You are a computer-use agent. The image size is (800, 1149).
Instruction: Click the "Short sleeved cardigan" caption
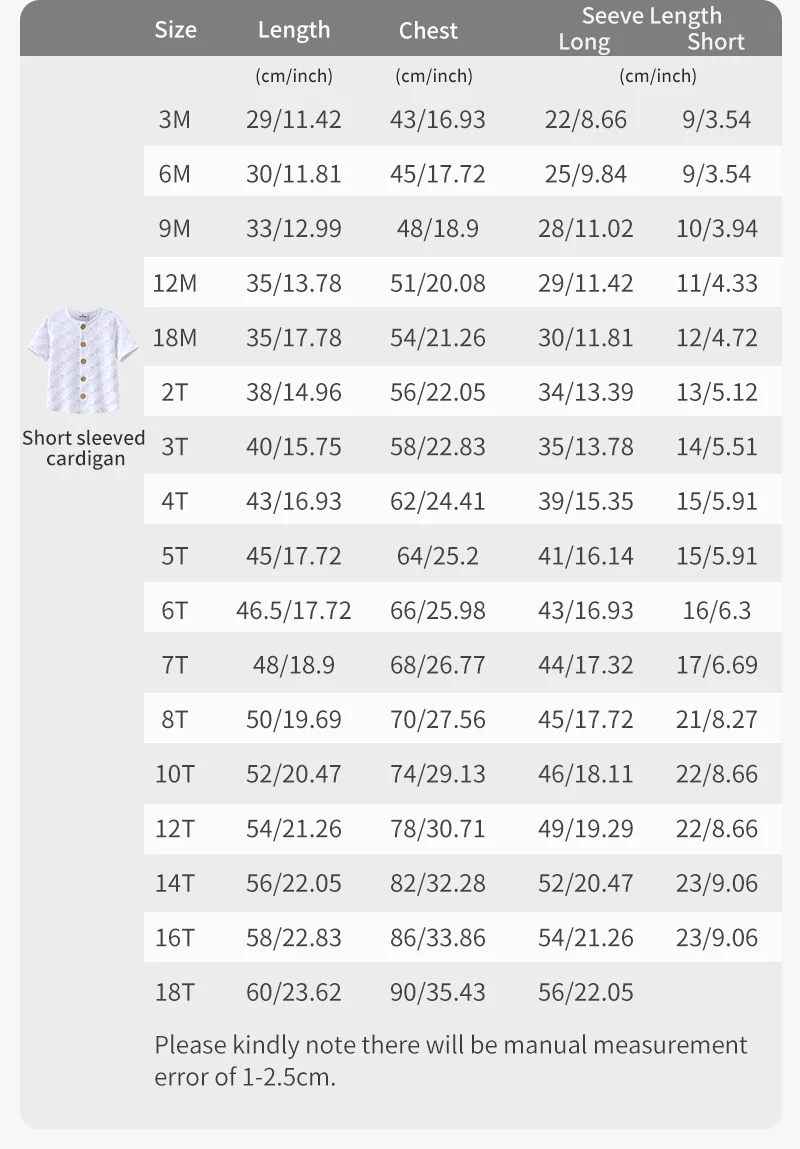[84, 448]
